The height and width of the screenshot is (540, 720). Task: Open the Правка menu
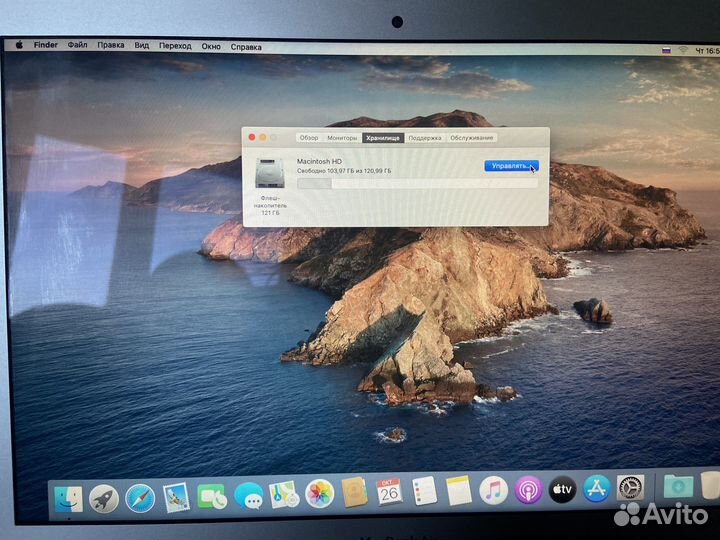(111, 45)
